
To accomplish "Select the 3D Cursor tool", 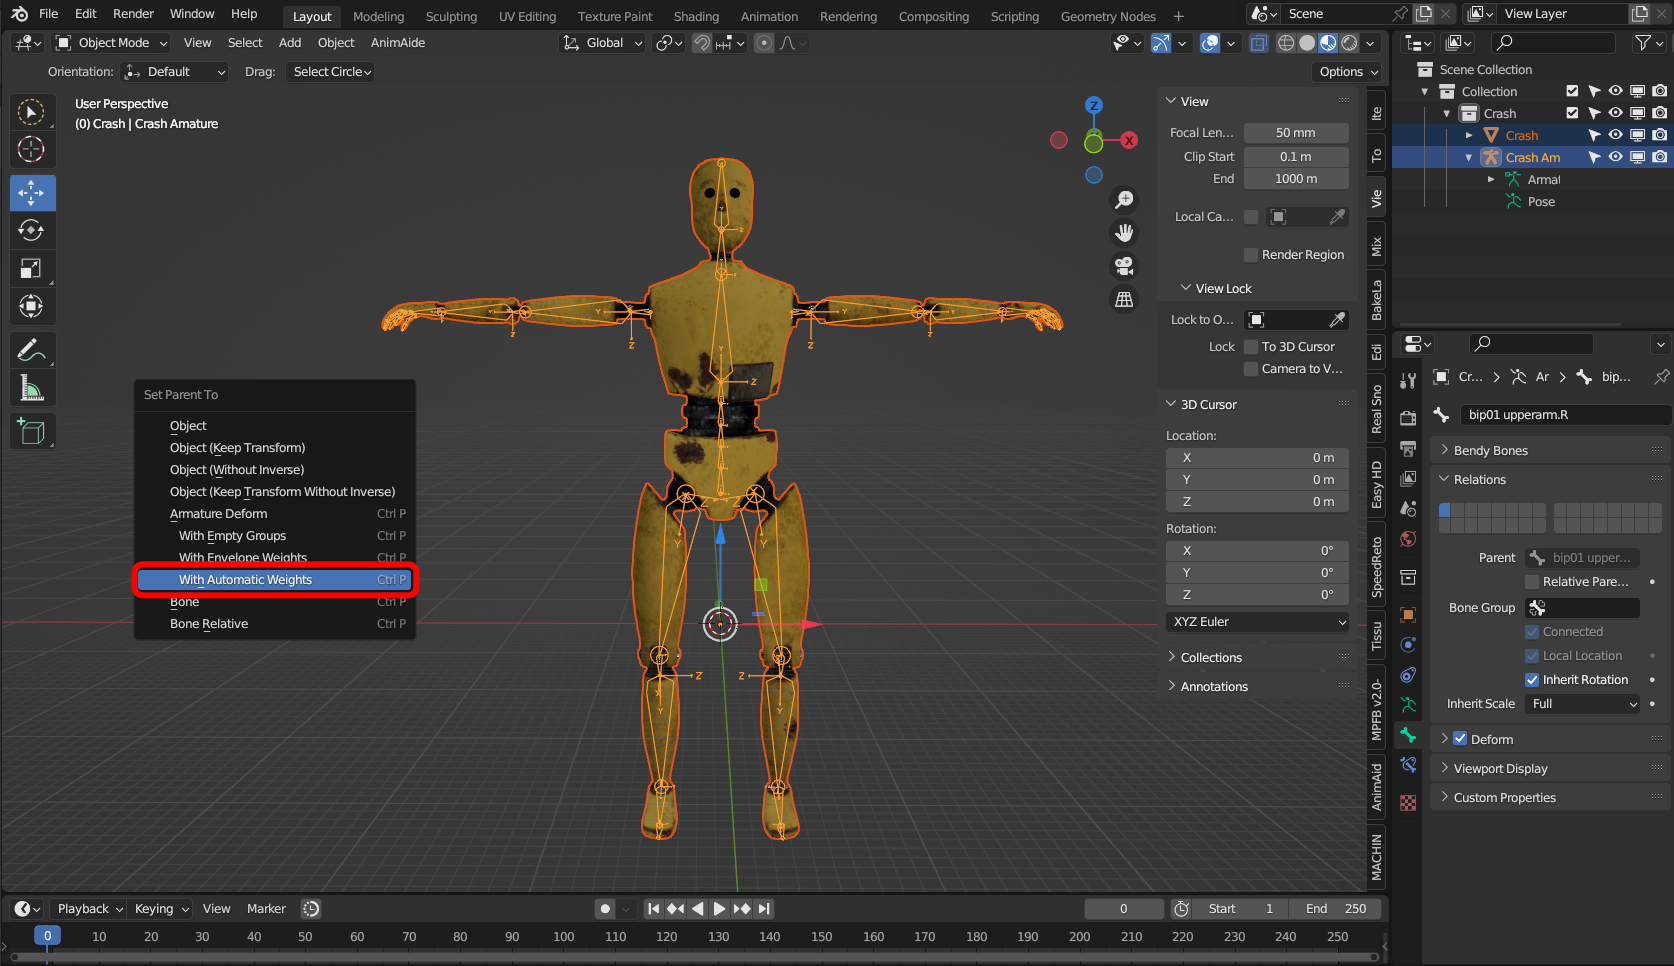I will click(31, 149).
